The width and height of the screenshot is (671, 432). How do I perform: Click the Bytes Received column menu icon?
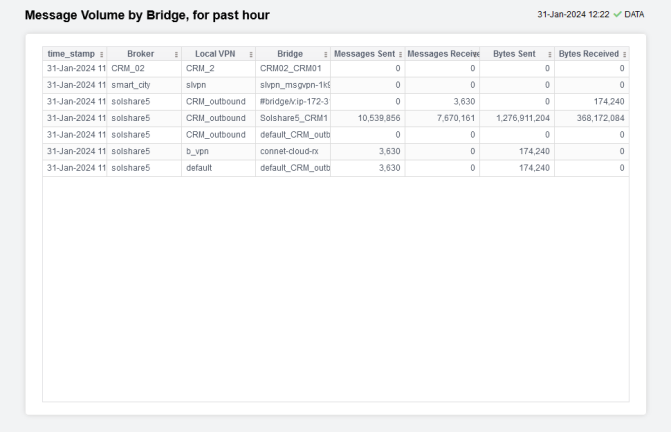tap(624, 53)
